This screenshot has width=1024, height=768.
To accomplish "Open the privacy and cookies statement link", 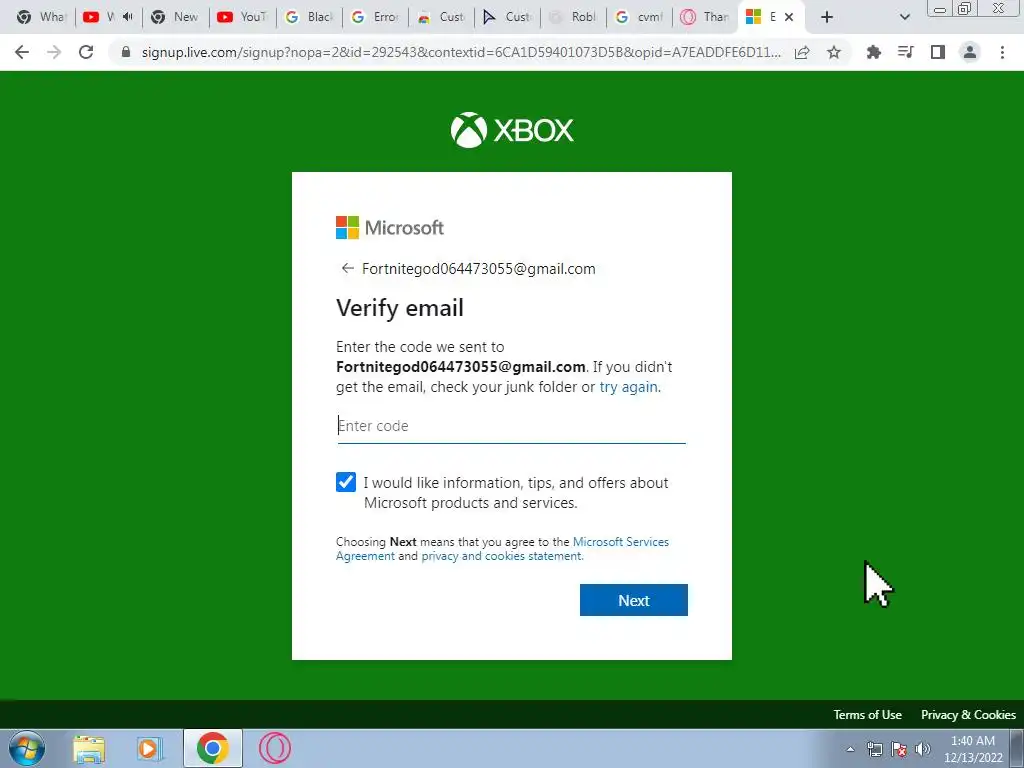I will coord(502,556).
